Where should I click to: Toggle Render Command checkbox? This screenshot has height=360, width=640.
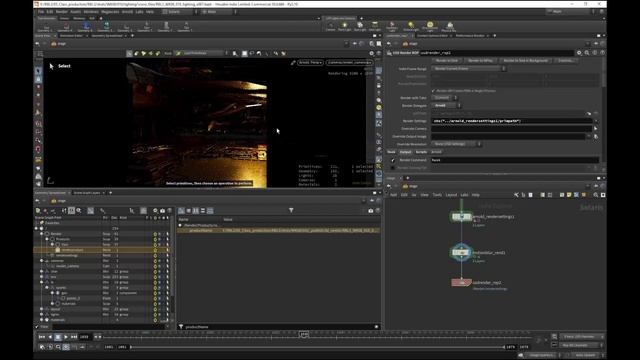tap(393, 160)
